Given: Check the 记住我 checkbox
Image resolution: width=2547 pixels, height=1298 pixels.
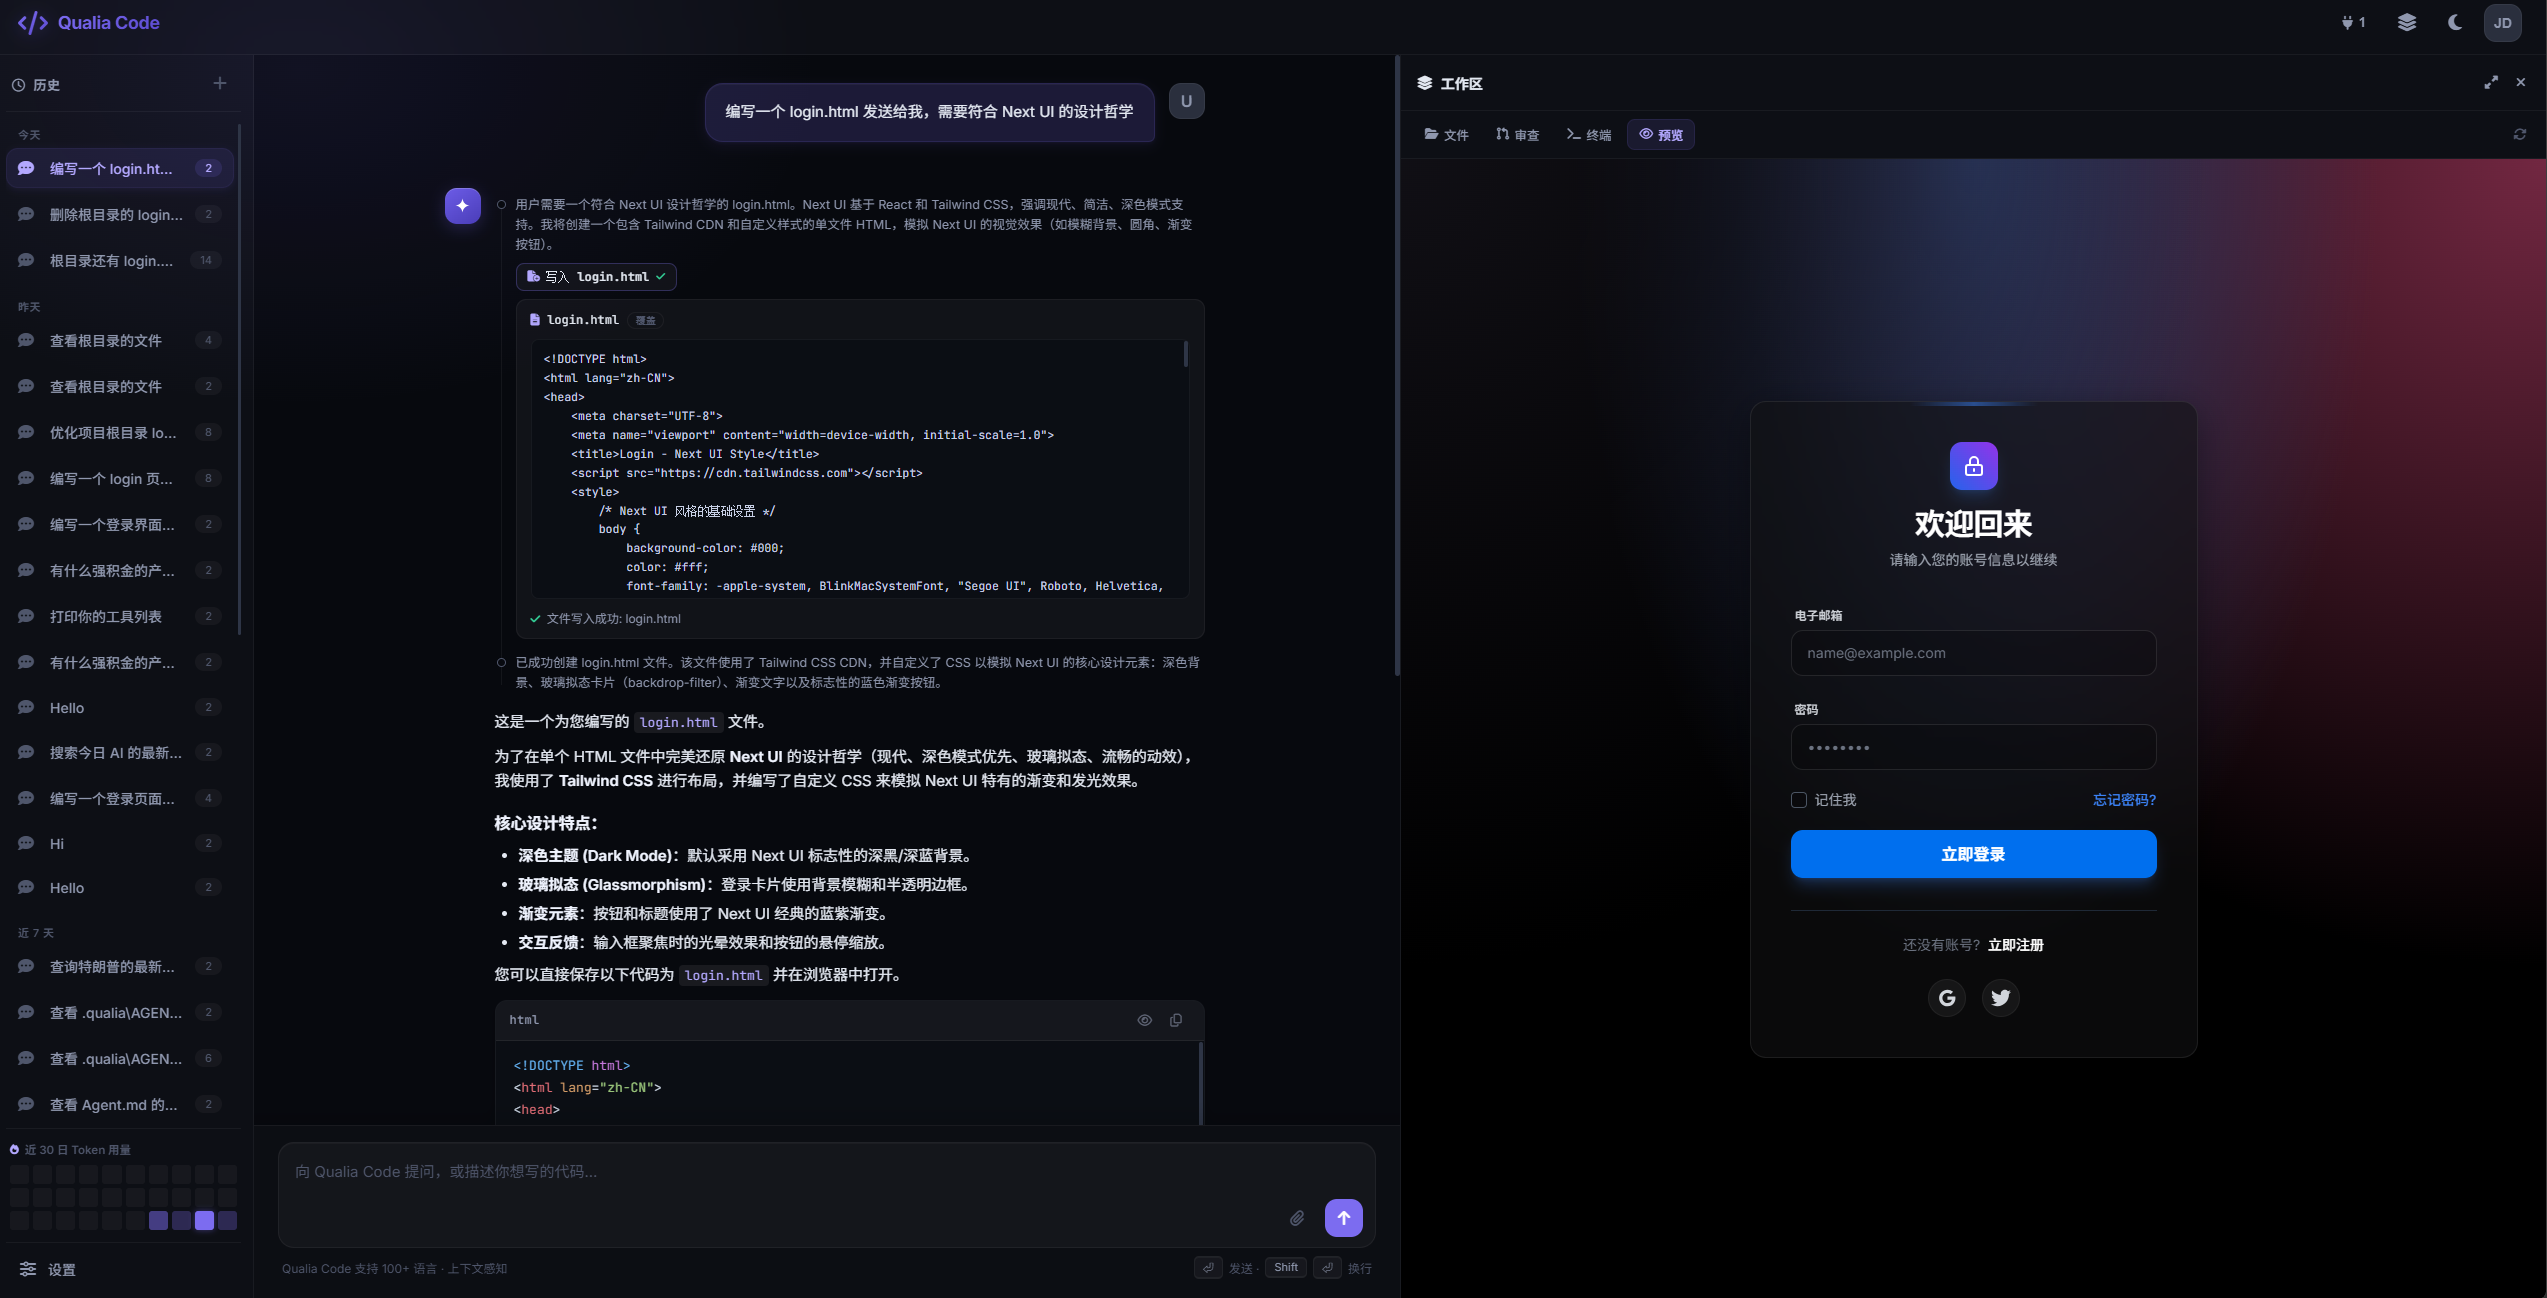Looking at the screenshot, I should [x=1799, y=800].
